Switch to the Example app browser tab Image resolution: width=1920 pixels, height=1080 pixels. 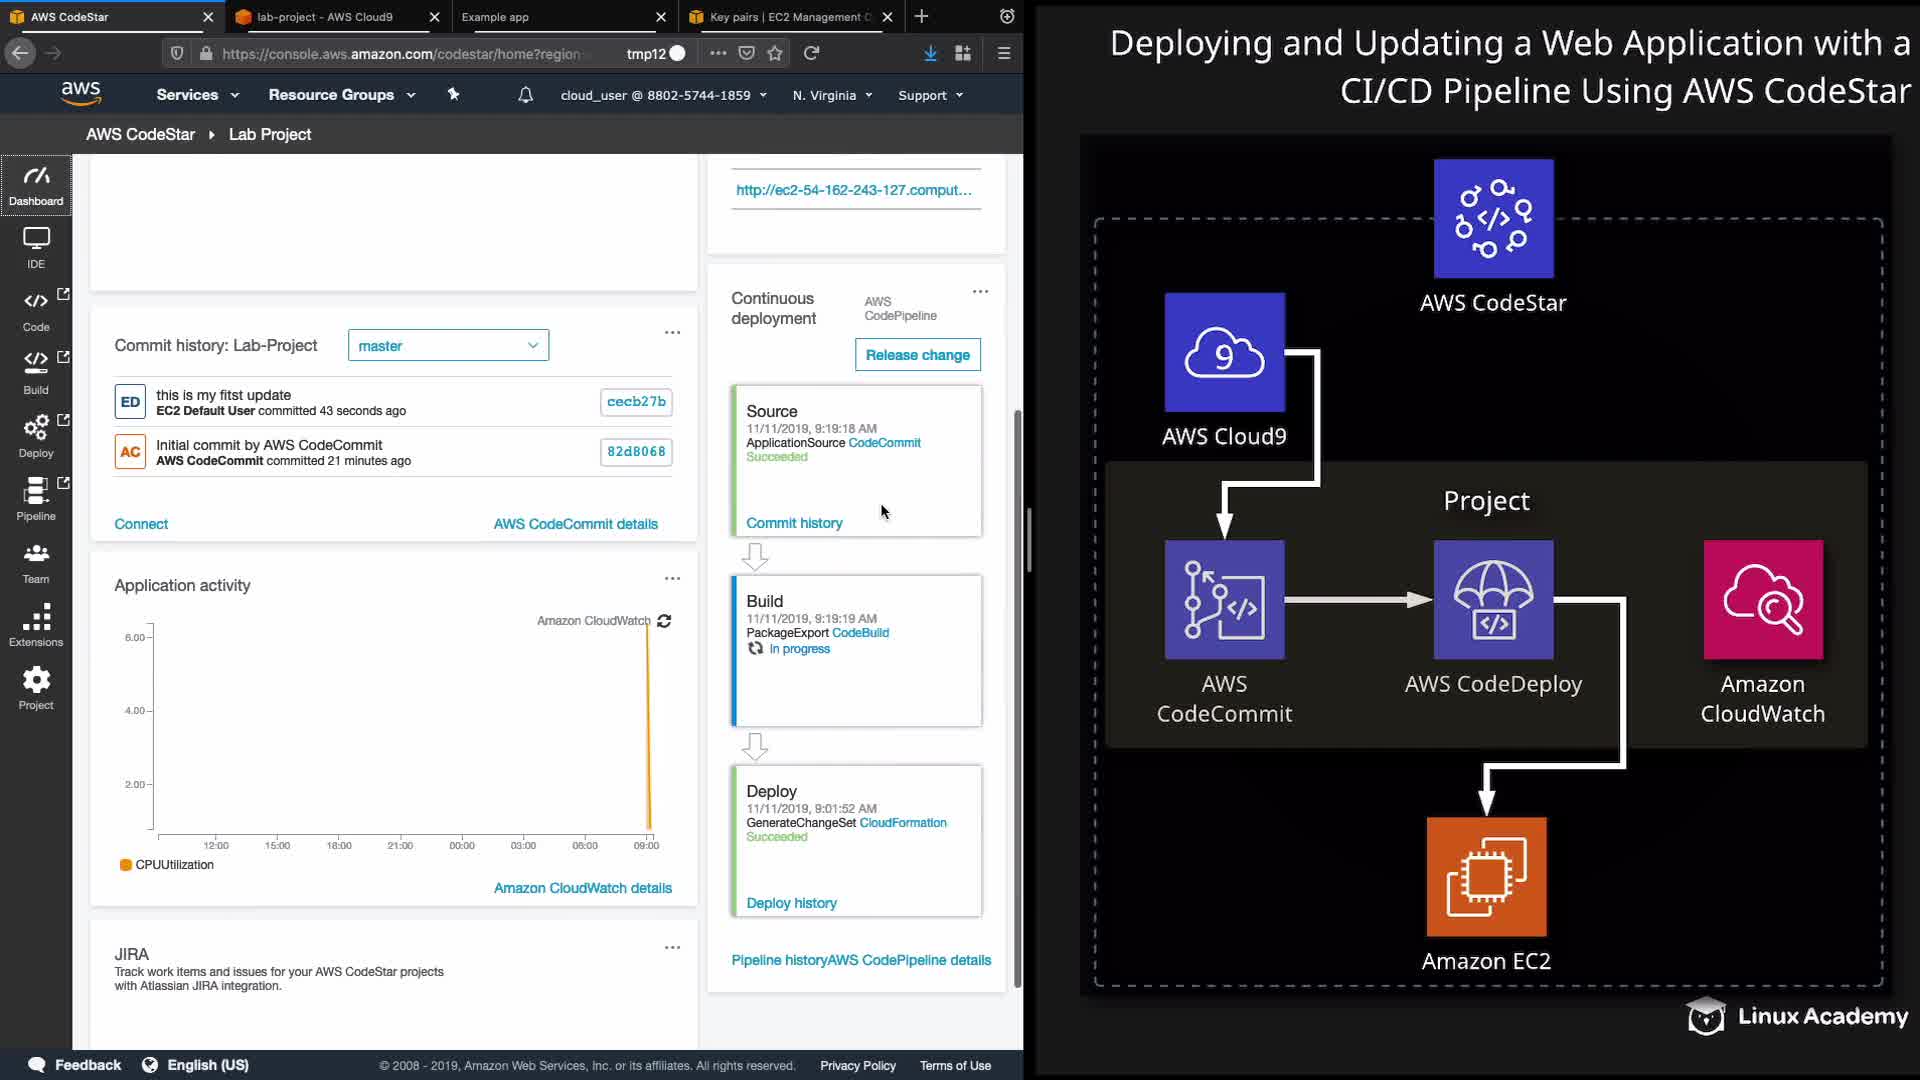tap(495, 17)
